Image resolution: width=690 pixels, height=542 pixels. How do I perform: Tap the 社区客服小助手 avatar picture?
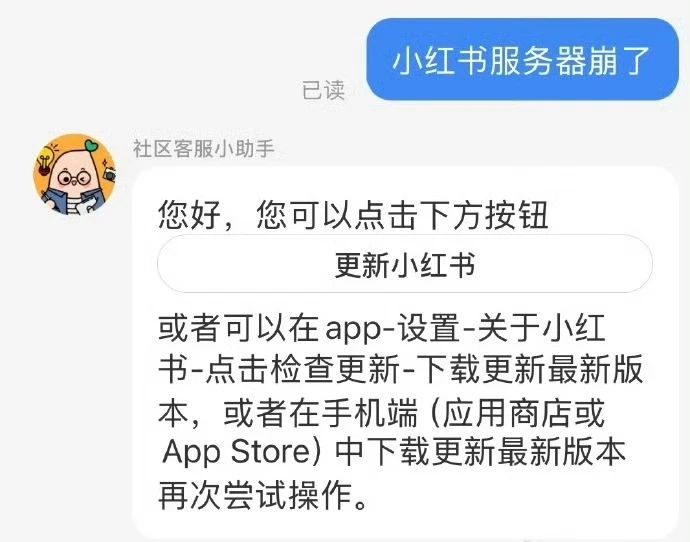75,175
